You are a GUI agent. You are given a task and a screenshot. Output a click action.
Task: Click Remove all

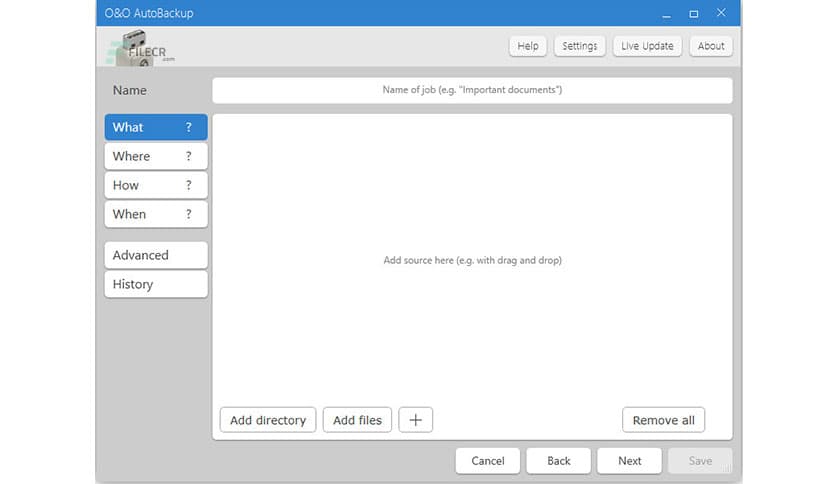coord(663,420)
